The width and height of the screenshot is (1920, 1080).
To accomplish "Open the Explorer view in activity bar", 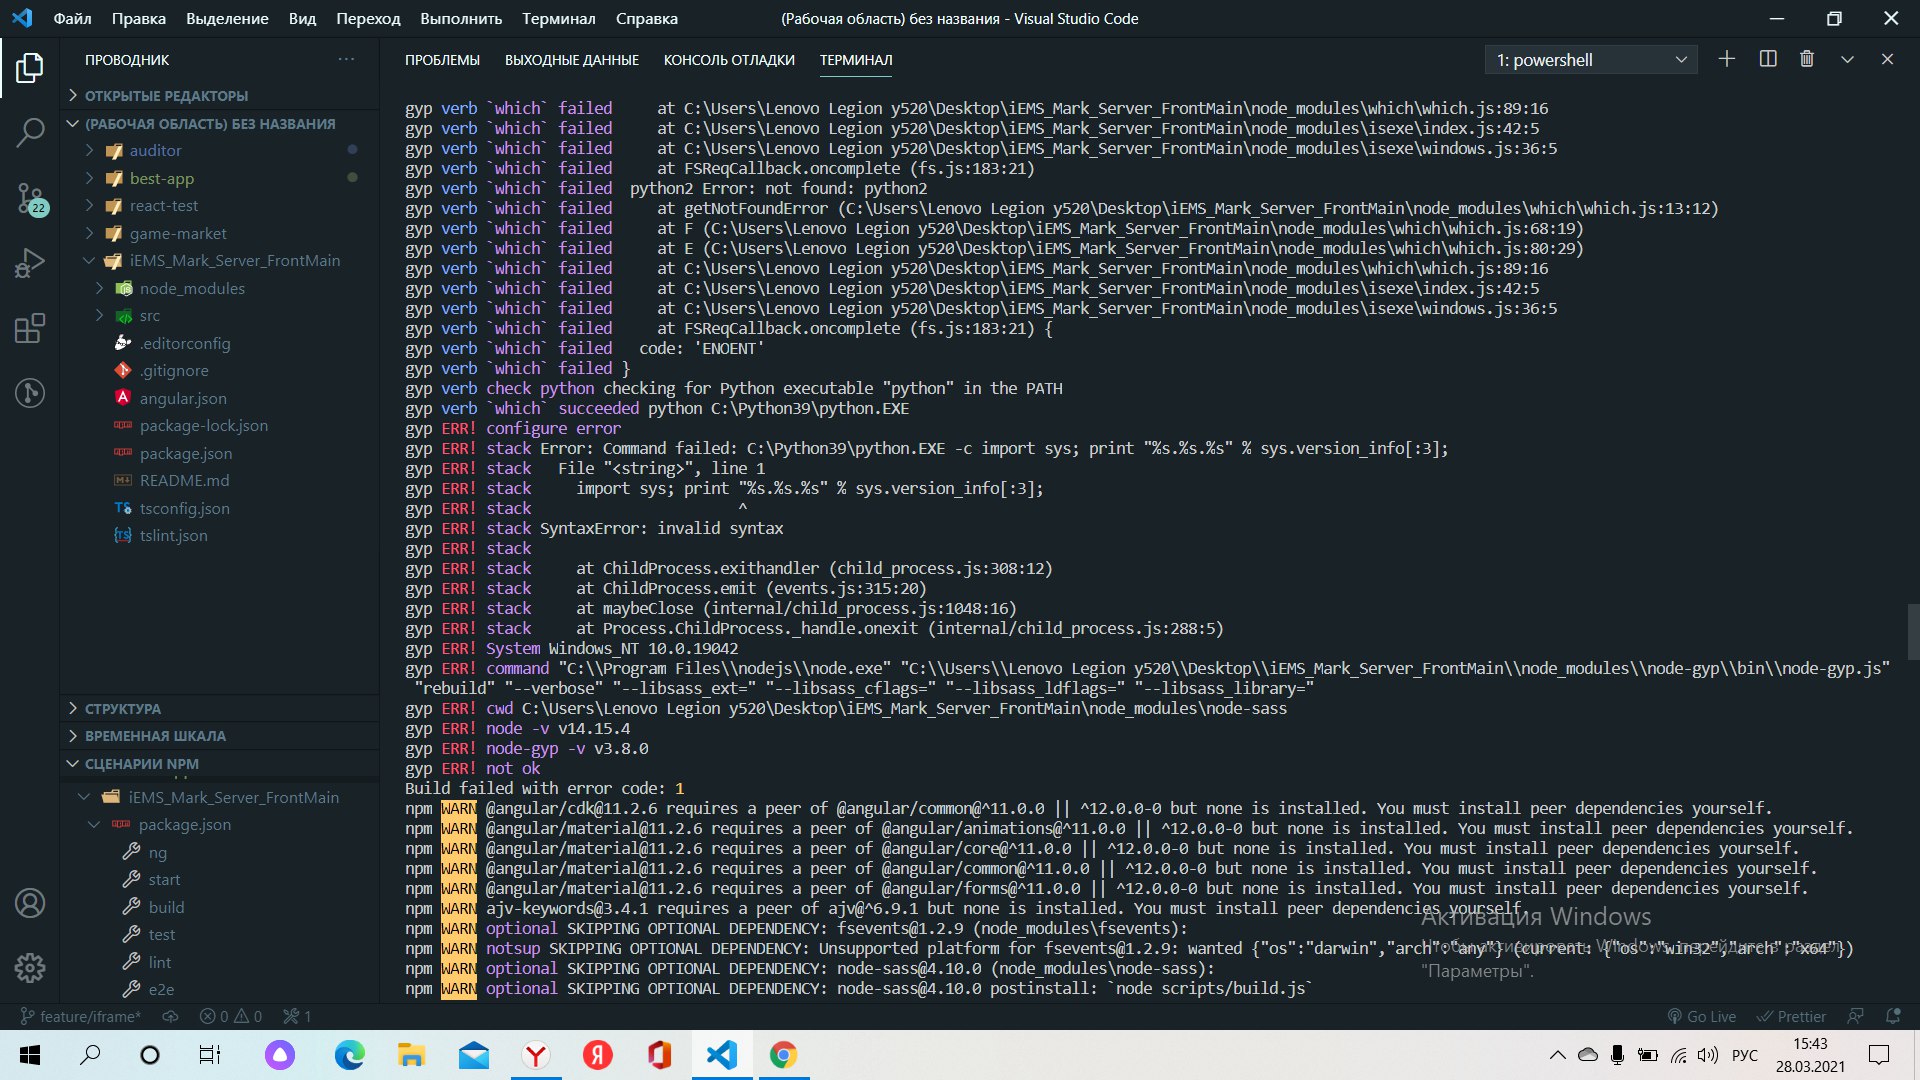I will pyautogui.click(x=30, y=68).
